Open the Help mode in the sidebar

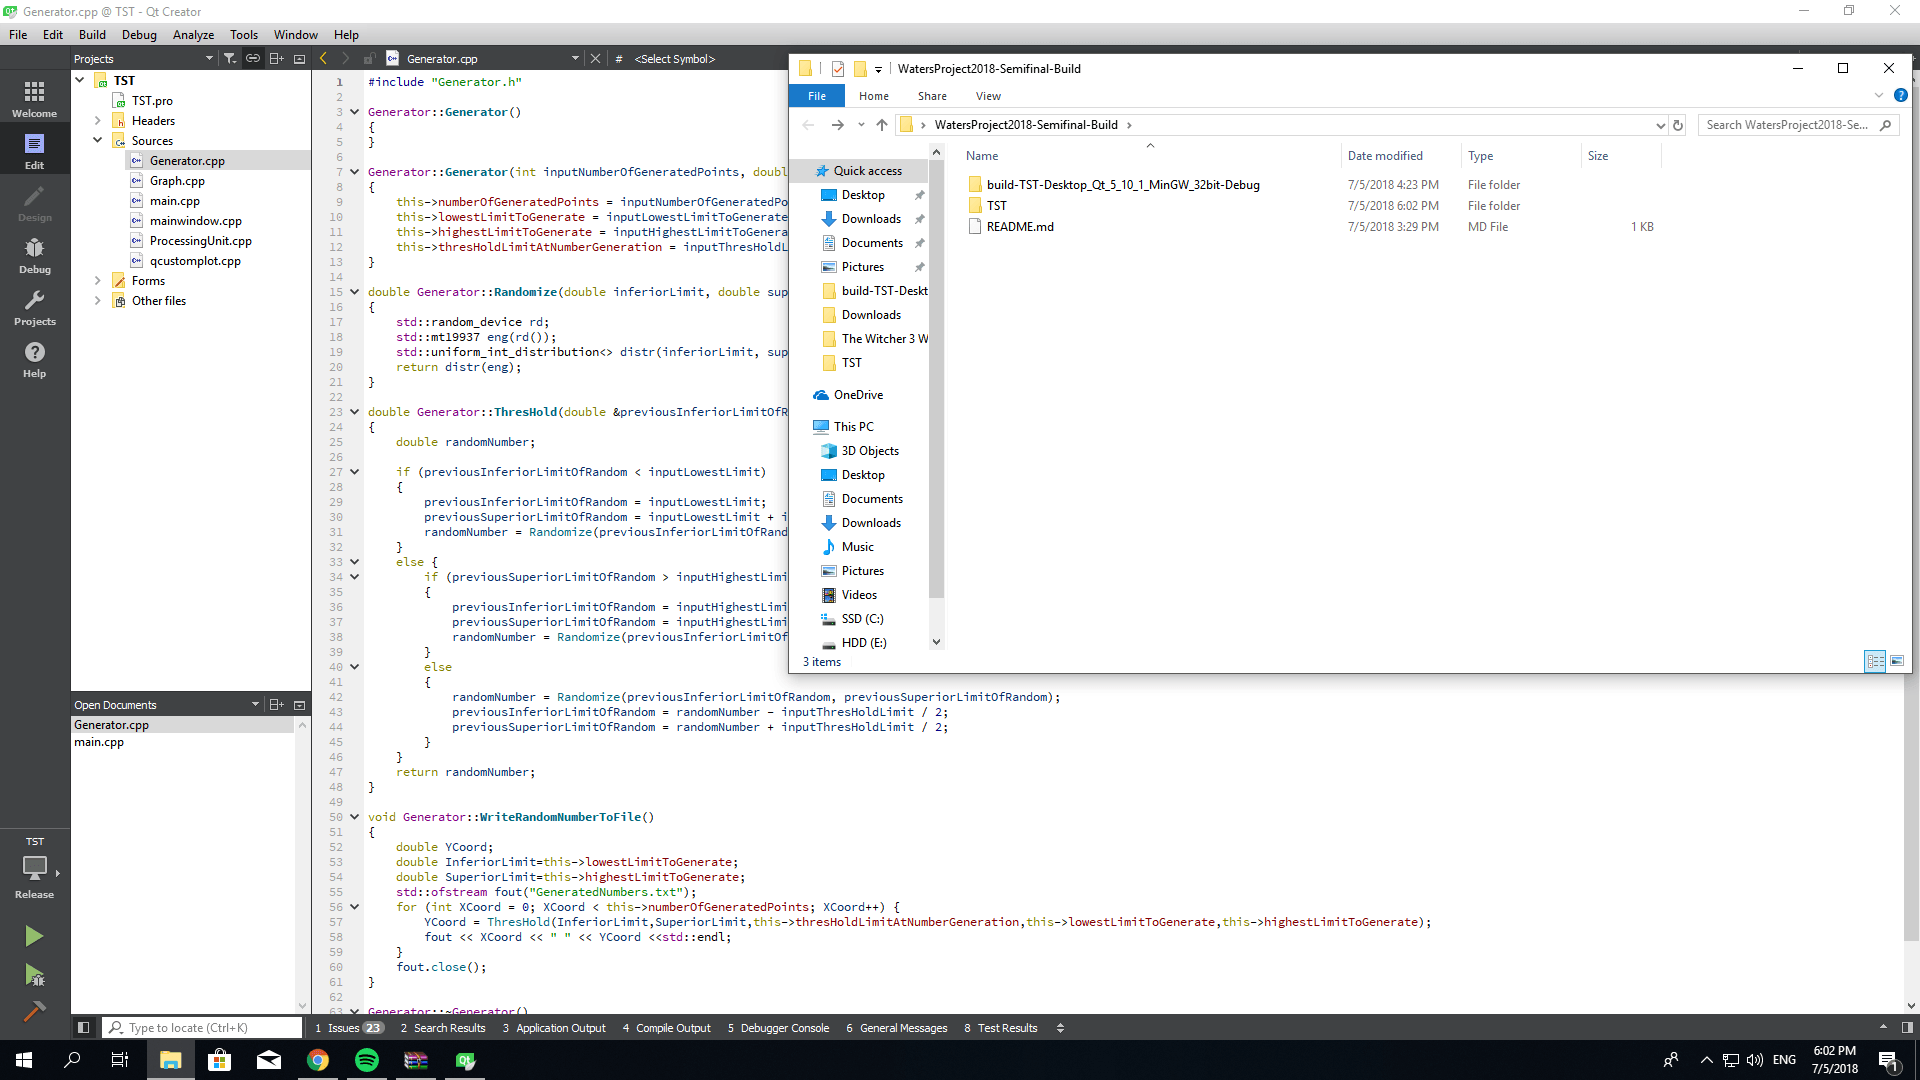[x=34, y=359]
